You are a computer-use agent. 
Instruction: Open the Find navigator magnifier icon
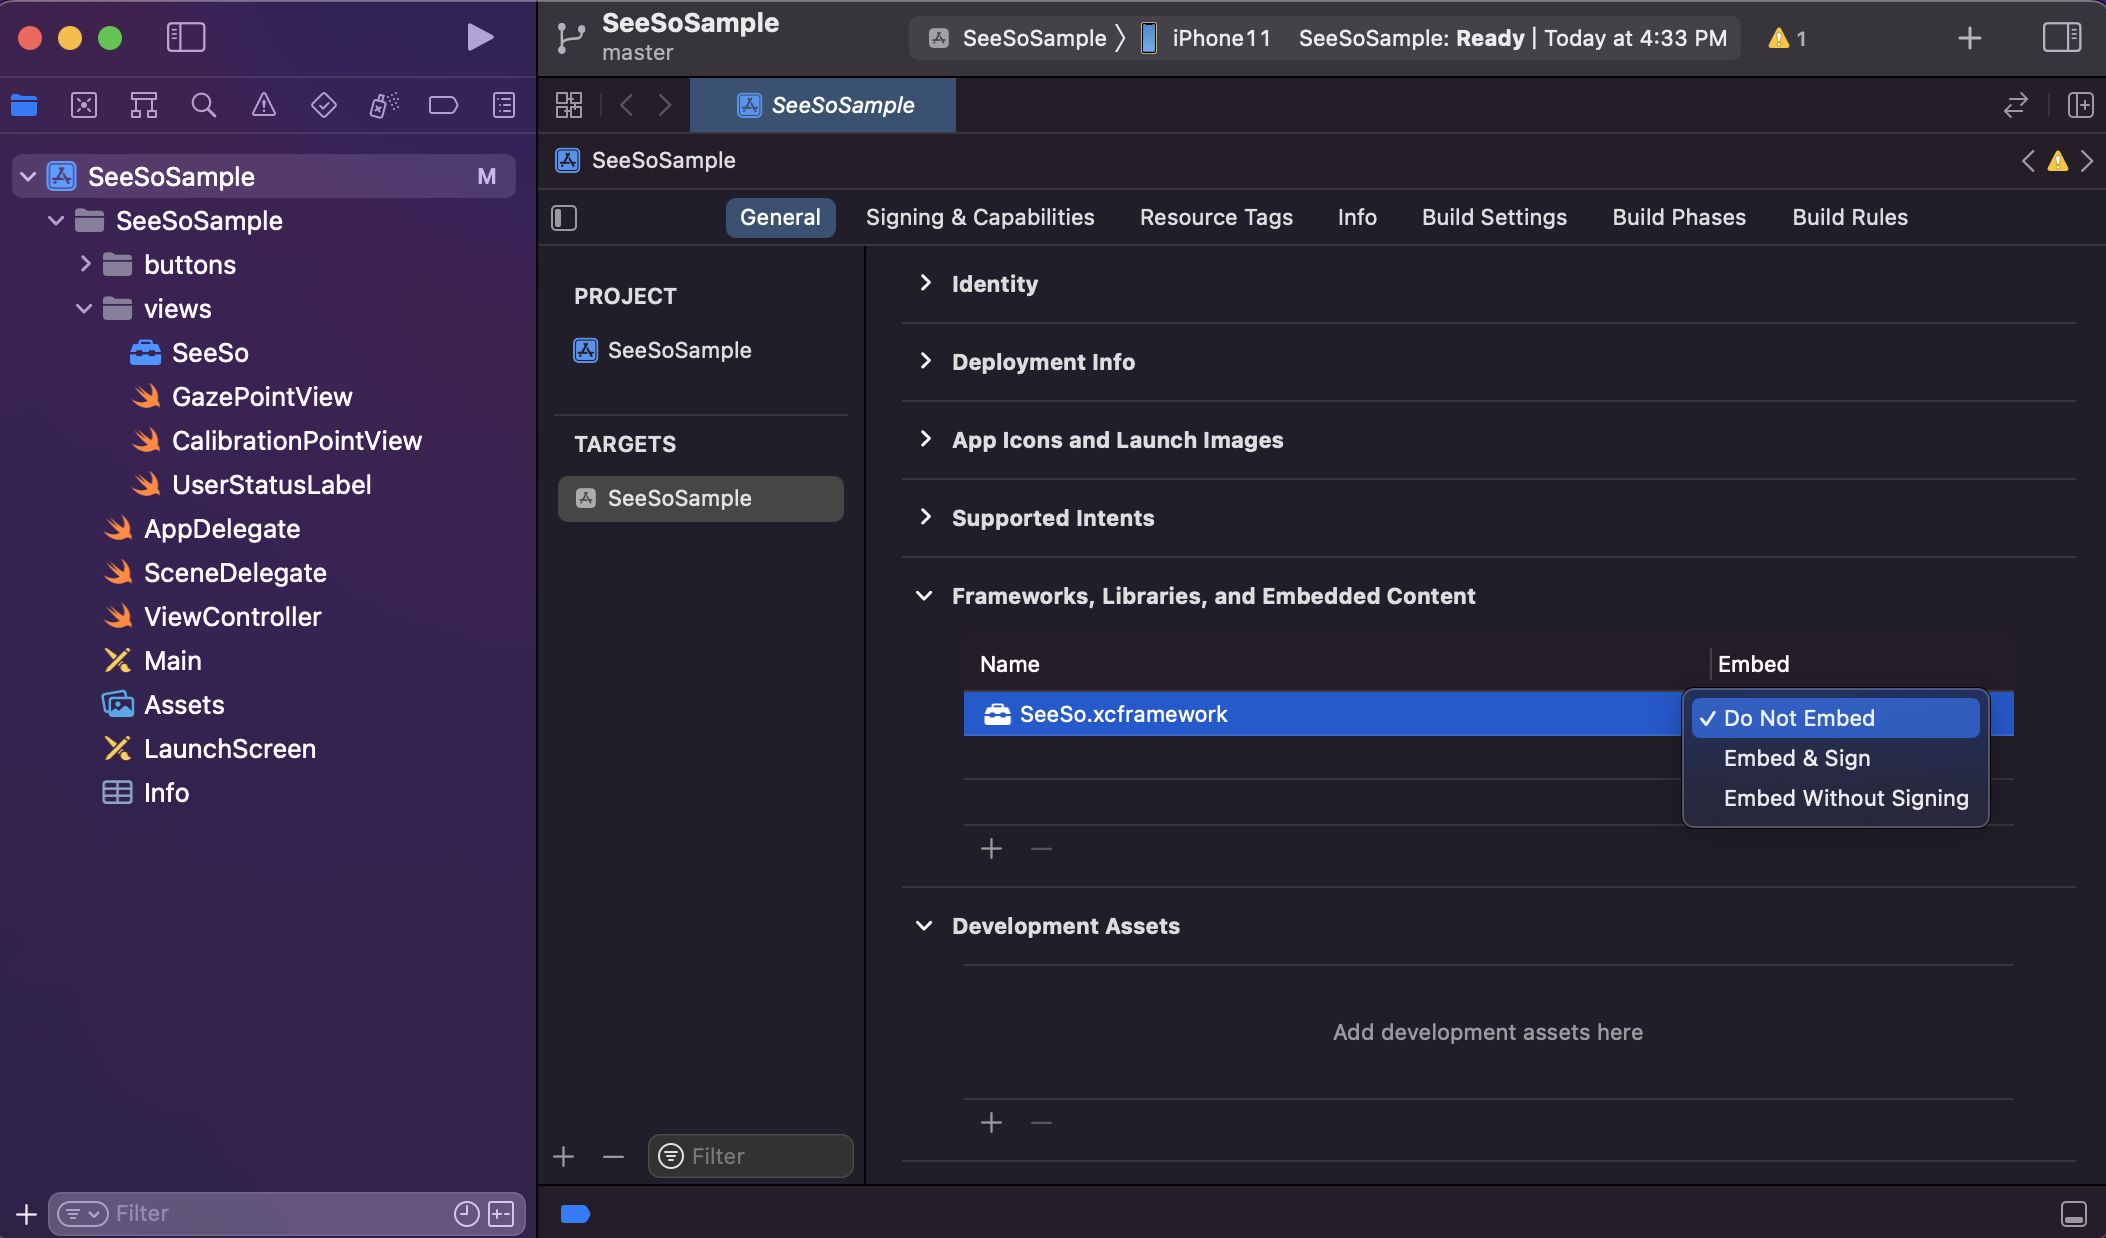[204, 105]
